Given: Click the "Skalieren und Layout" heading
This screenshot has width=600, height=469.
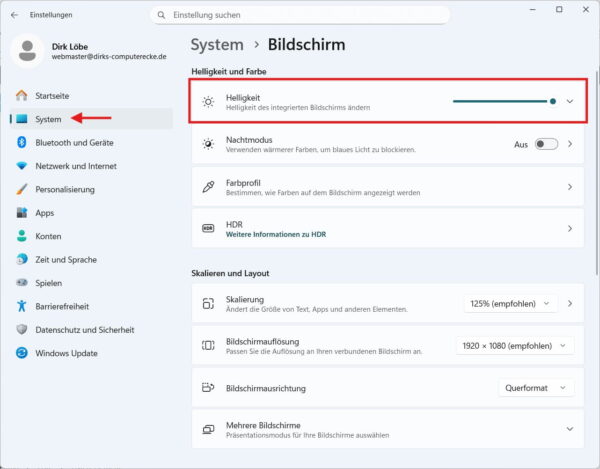Looking at the screenshot, I should tap(230, 273).
